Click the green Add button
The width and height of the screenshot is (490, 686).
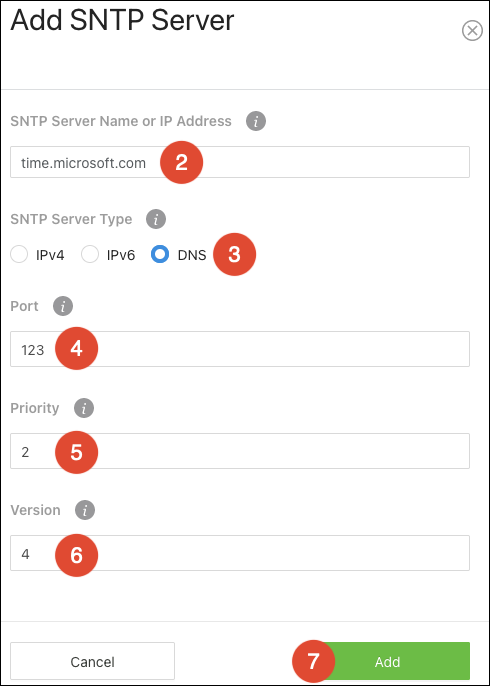(x=388, y=661)
